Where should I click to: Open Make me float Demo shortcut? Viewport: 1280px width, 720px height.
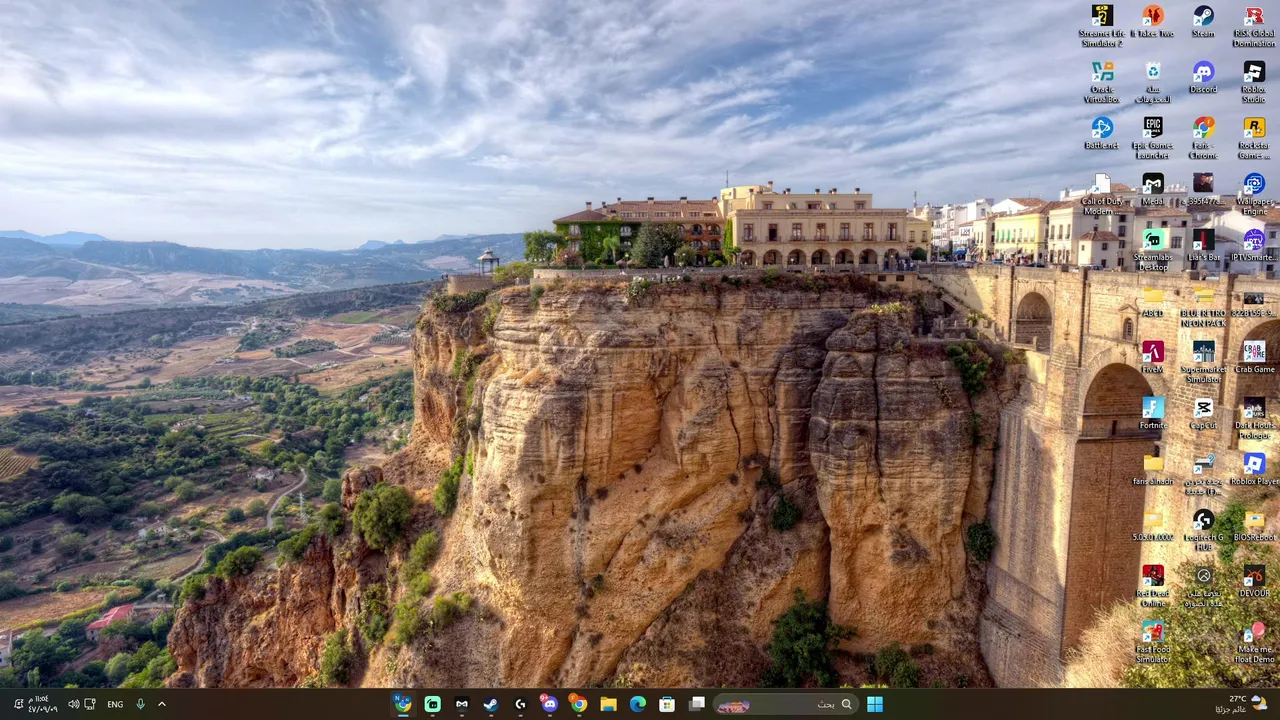pos(1254,641)
